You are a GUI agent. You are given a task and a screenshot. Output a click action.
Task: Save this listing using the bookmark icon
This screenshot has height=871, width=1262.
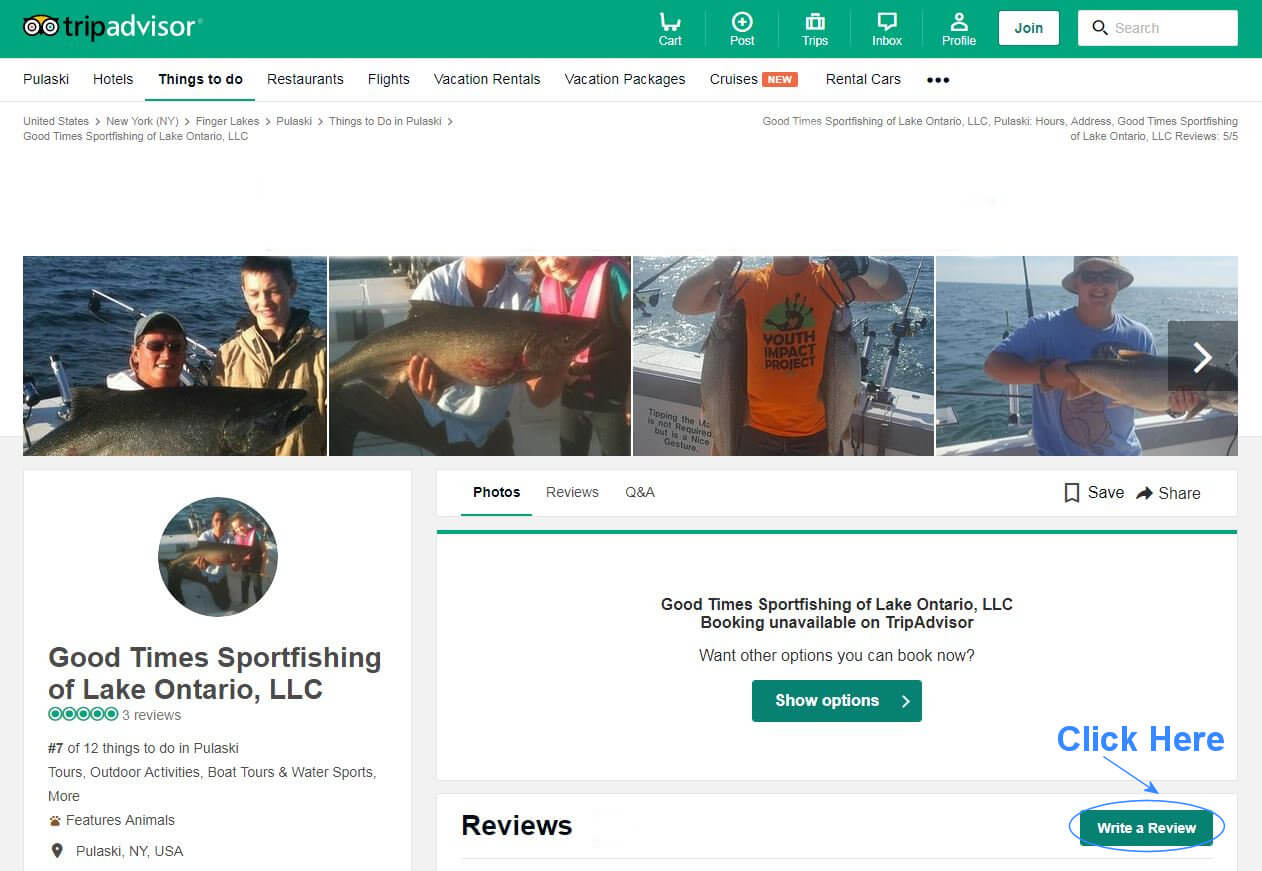coord(1072,492)
